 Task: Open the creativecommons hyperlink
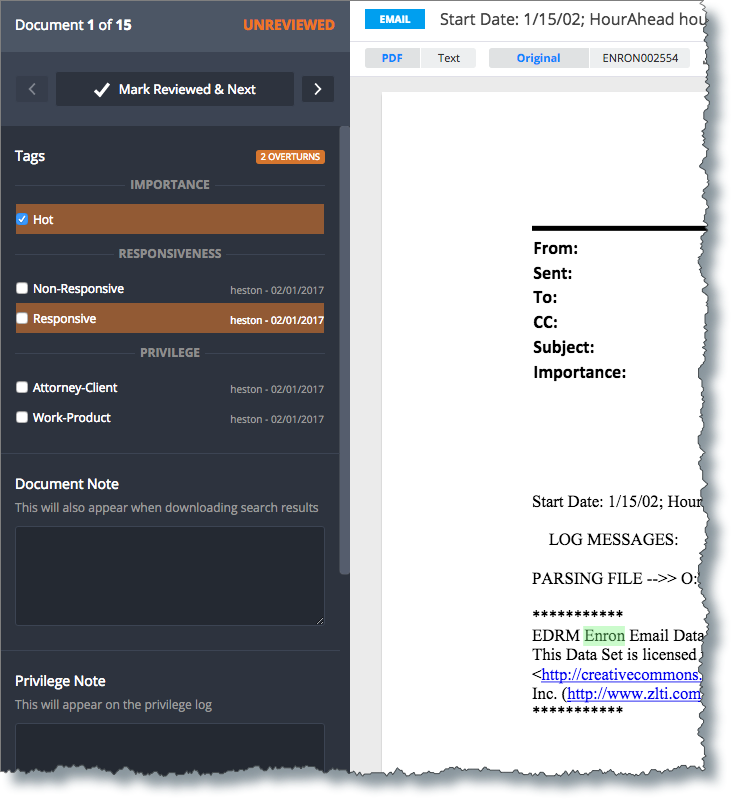[621, 675]
